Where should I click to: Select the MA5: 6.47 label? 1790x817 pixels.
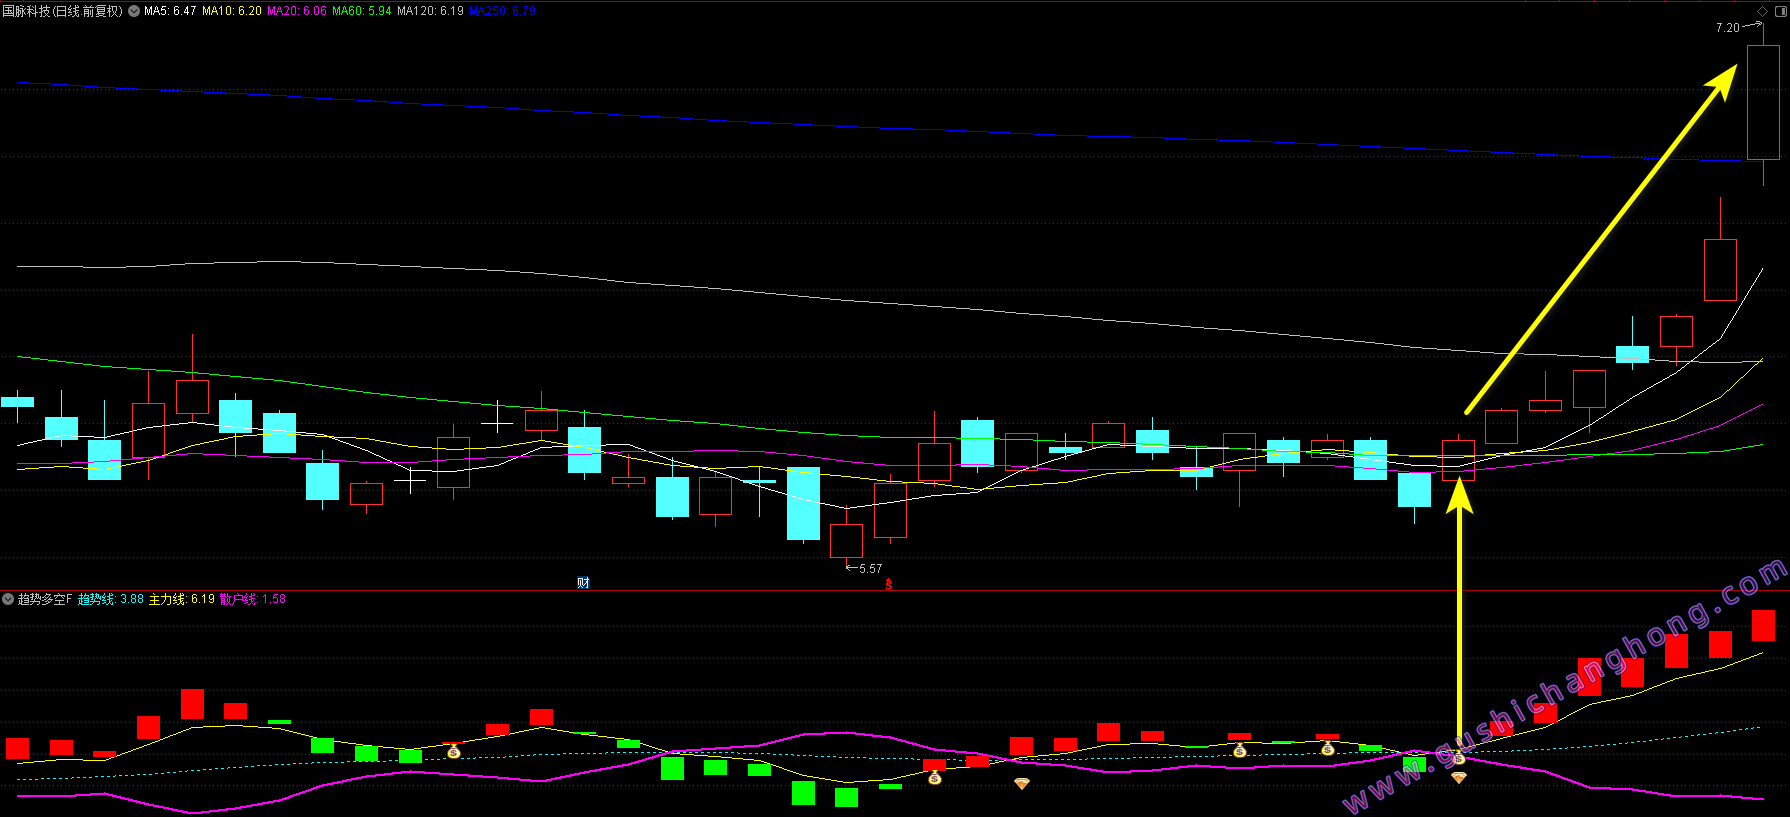pyautogui.click(x=170, y=11)
